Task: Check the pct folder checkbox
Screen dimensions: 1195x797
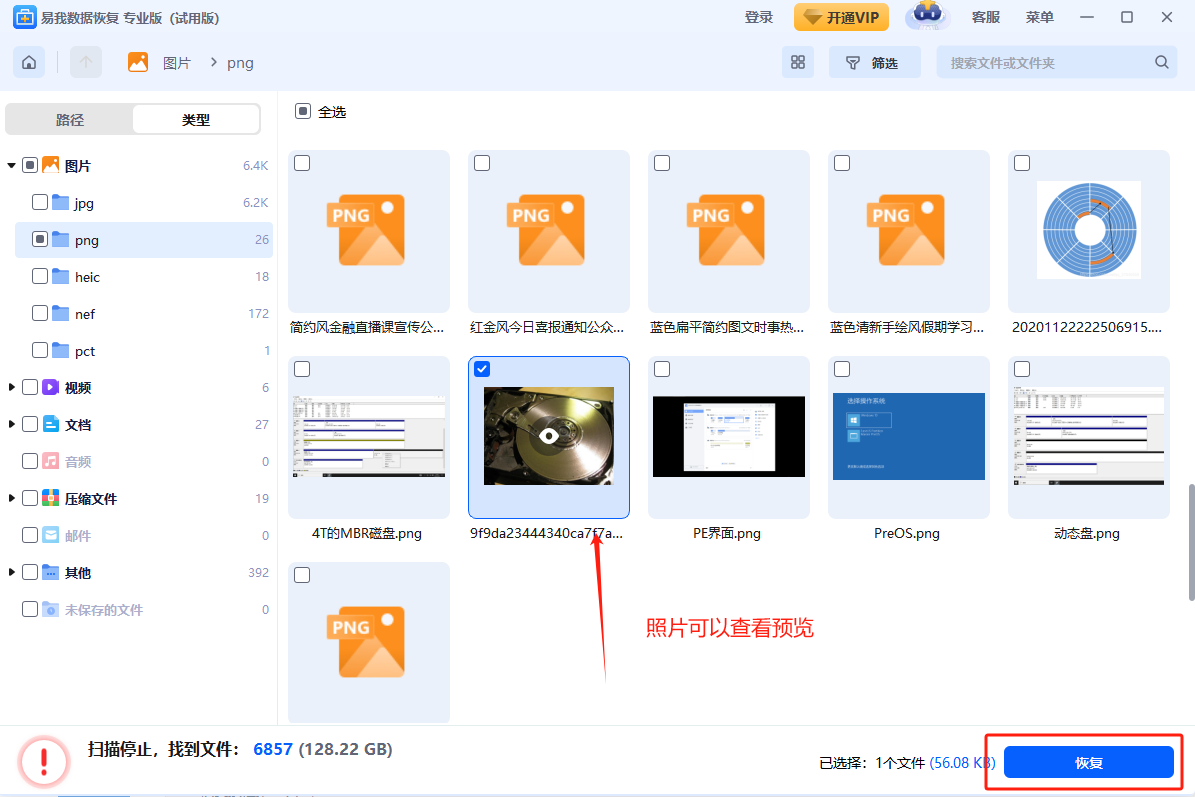Action: pyautogui.click(x=40, y=350)
